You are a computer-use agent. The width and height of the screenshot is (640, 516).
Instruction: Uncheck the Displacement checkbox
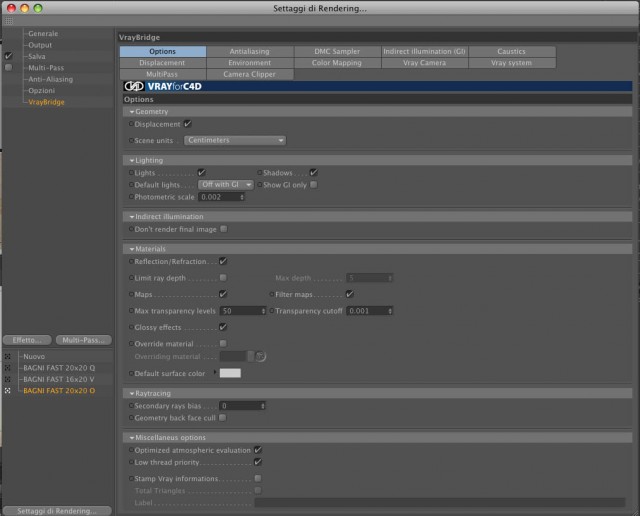coord(188,124)
